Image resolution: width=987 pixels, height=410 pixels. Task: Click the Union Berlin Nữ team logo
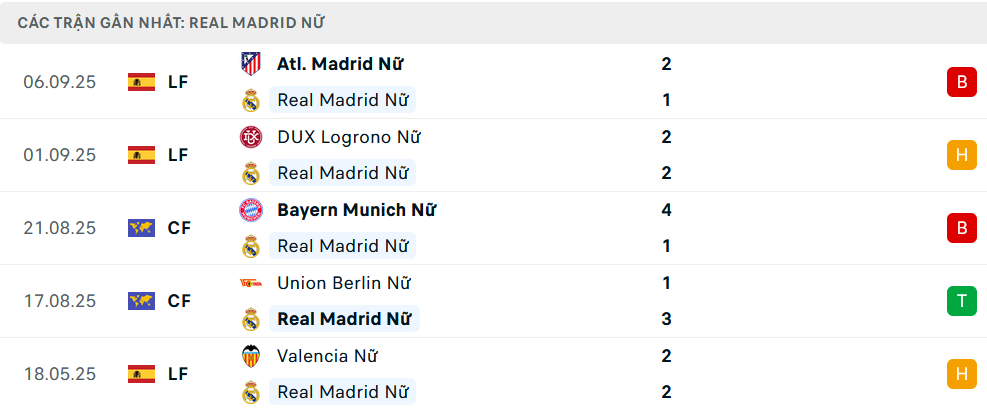tap(250, 283)
